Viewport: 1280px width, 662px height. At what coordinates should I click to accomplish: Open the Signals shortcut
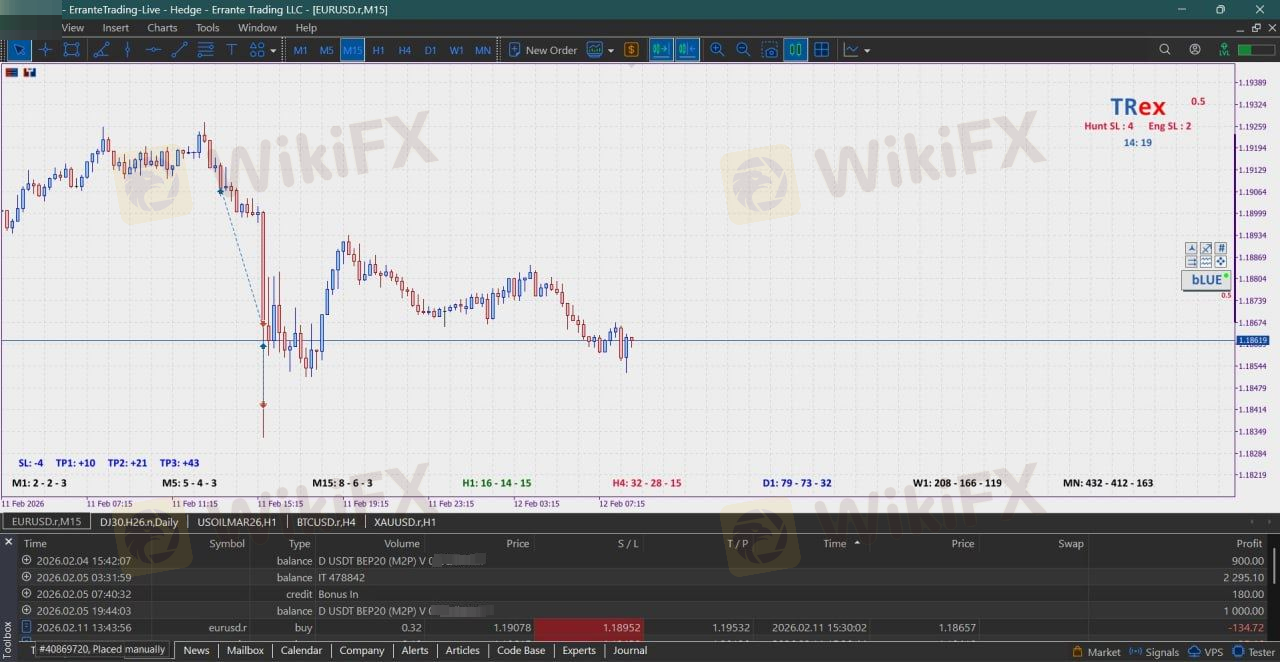click(1152, 652)
